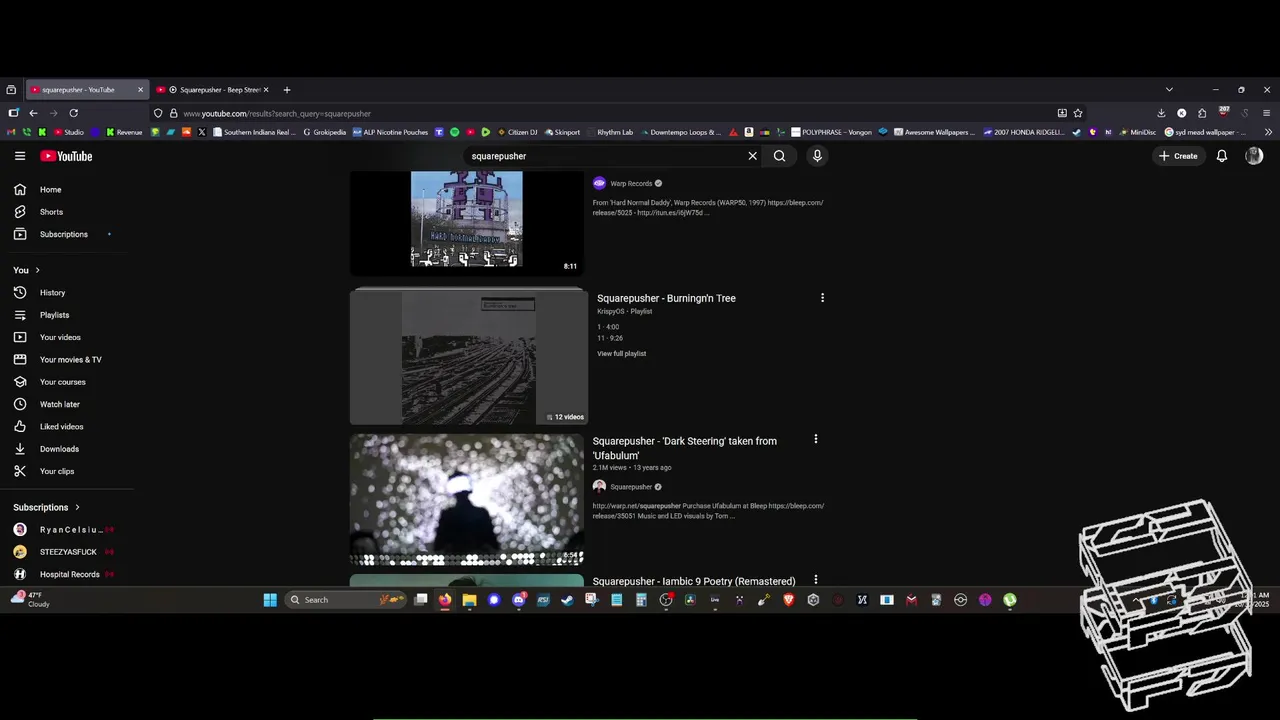Screen dimensions: 1280x720
Task: Open Dark Steering video title
Action: [685, 448]
